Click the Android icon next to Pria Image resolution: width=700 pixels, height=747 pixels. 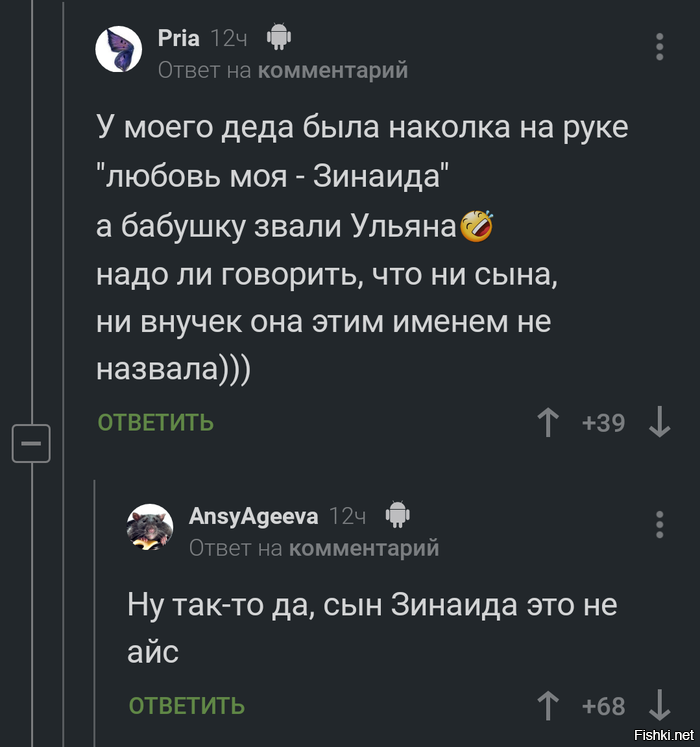click(278, 38)
